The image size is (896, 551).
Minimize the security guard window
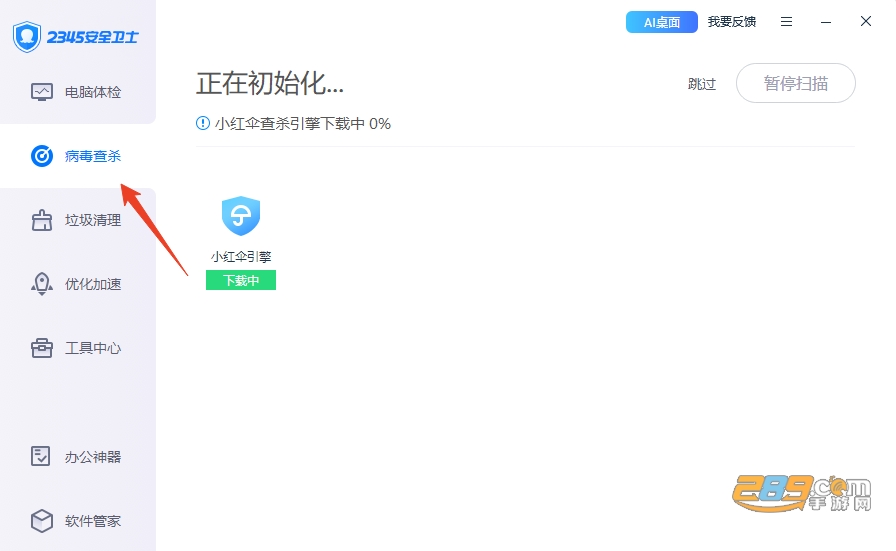point(826,22)
